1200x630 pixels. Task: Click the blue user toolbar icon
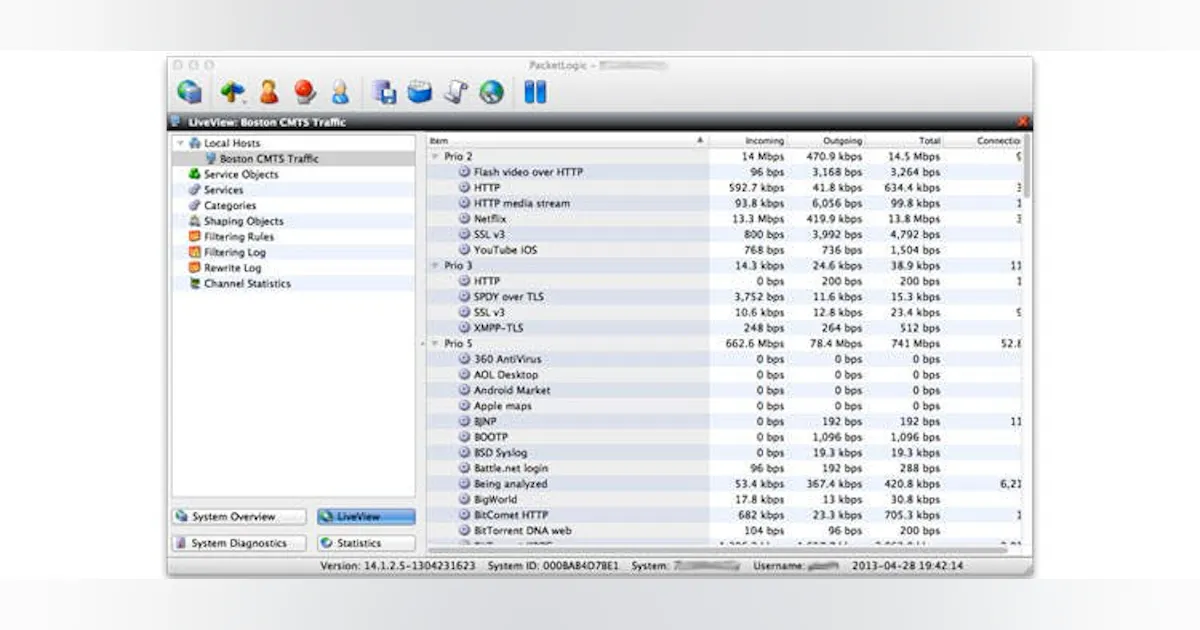point(340,92)
